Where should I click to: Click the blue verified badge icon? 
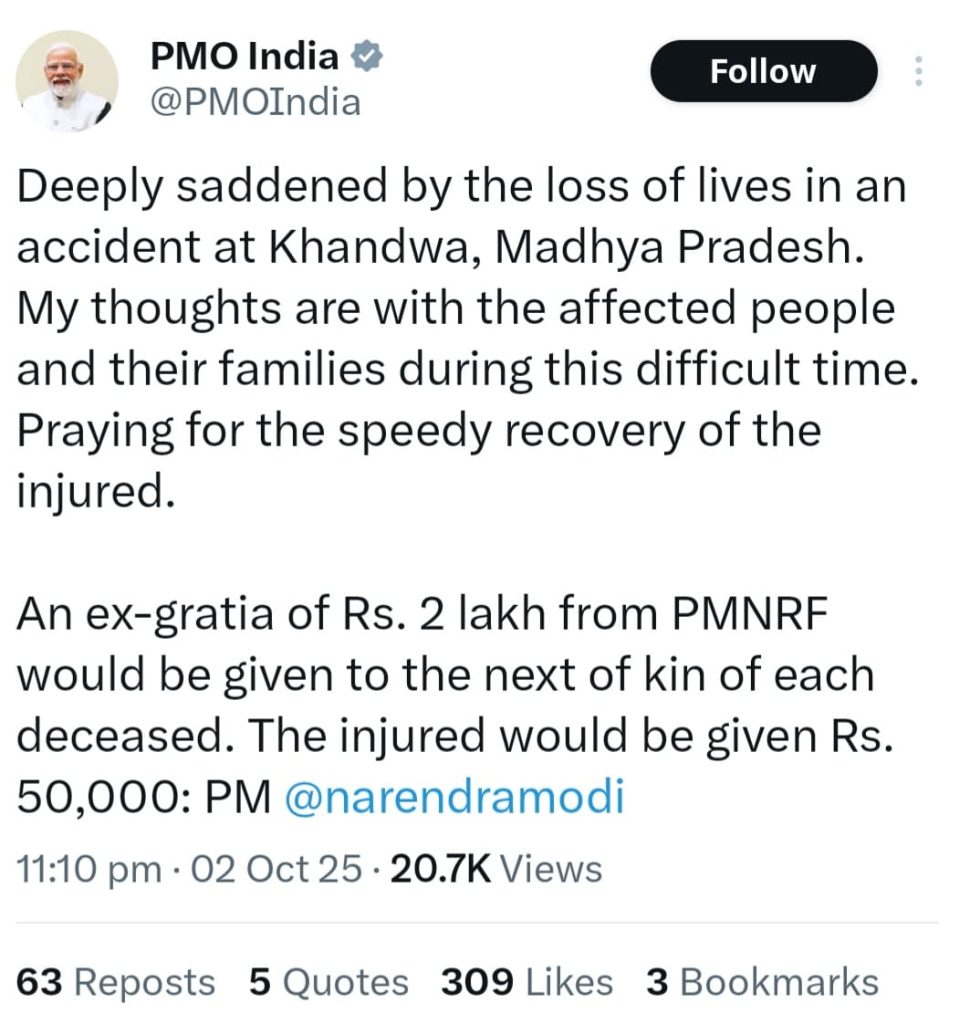(x=367, y=58)
